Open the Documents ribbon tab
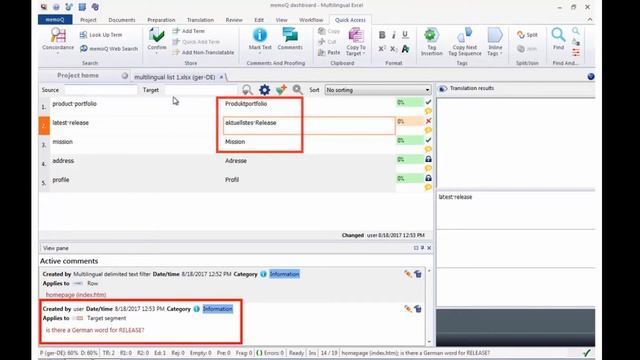This screenshot has width=640, height=360. 122,20
